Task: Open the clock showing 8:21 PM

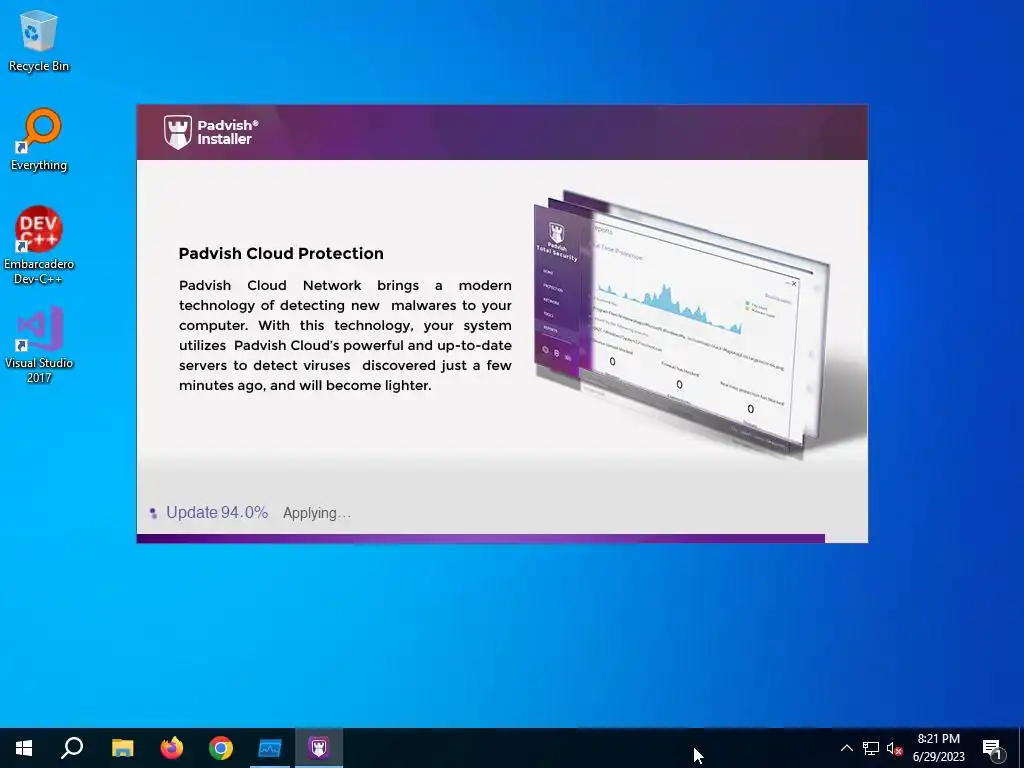Action: (x=938, y=748)
